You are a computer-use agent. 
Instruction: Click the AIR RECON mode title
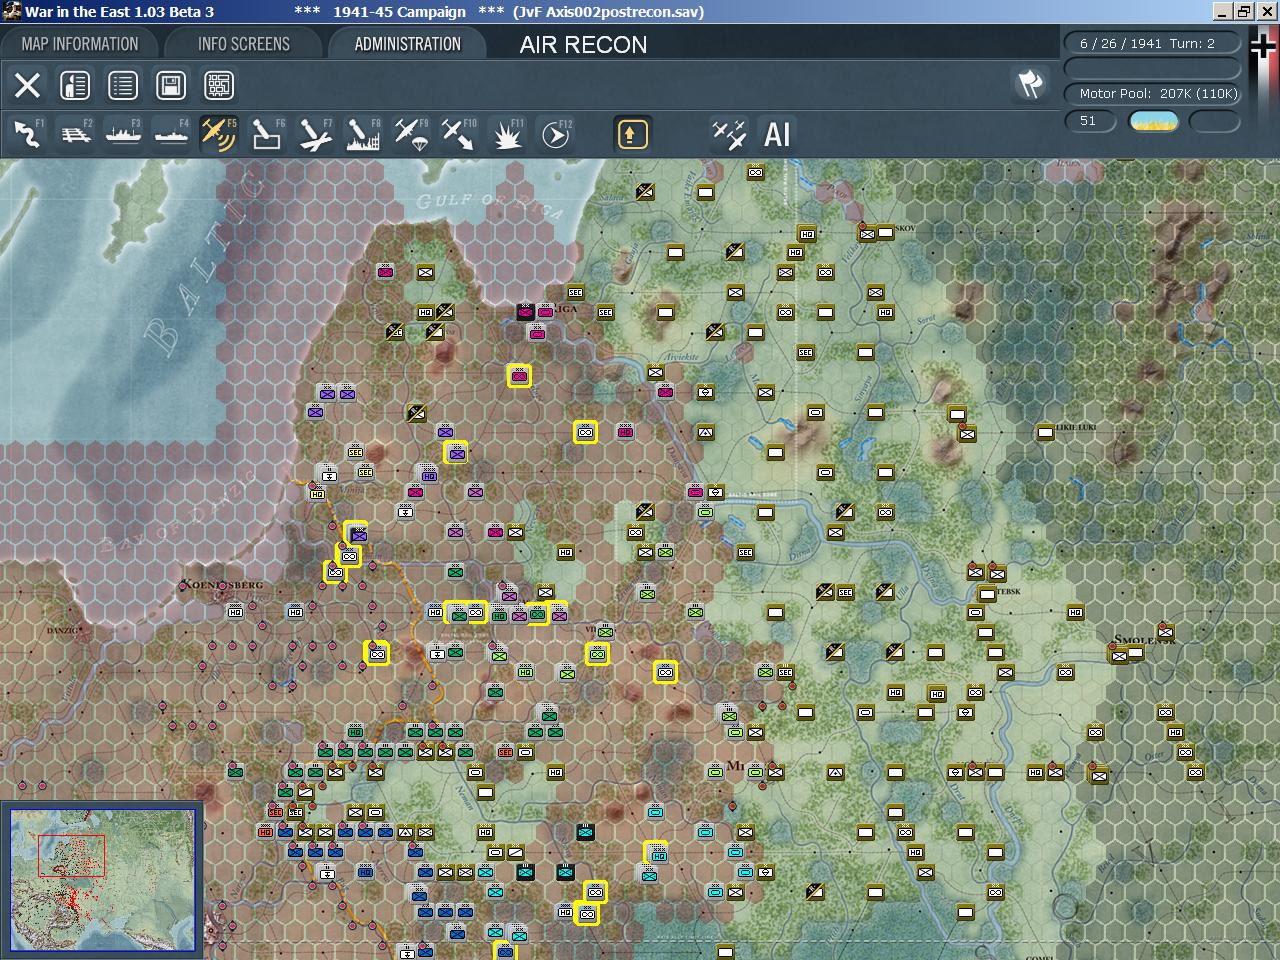tap(583, 45)
